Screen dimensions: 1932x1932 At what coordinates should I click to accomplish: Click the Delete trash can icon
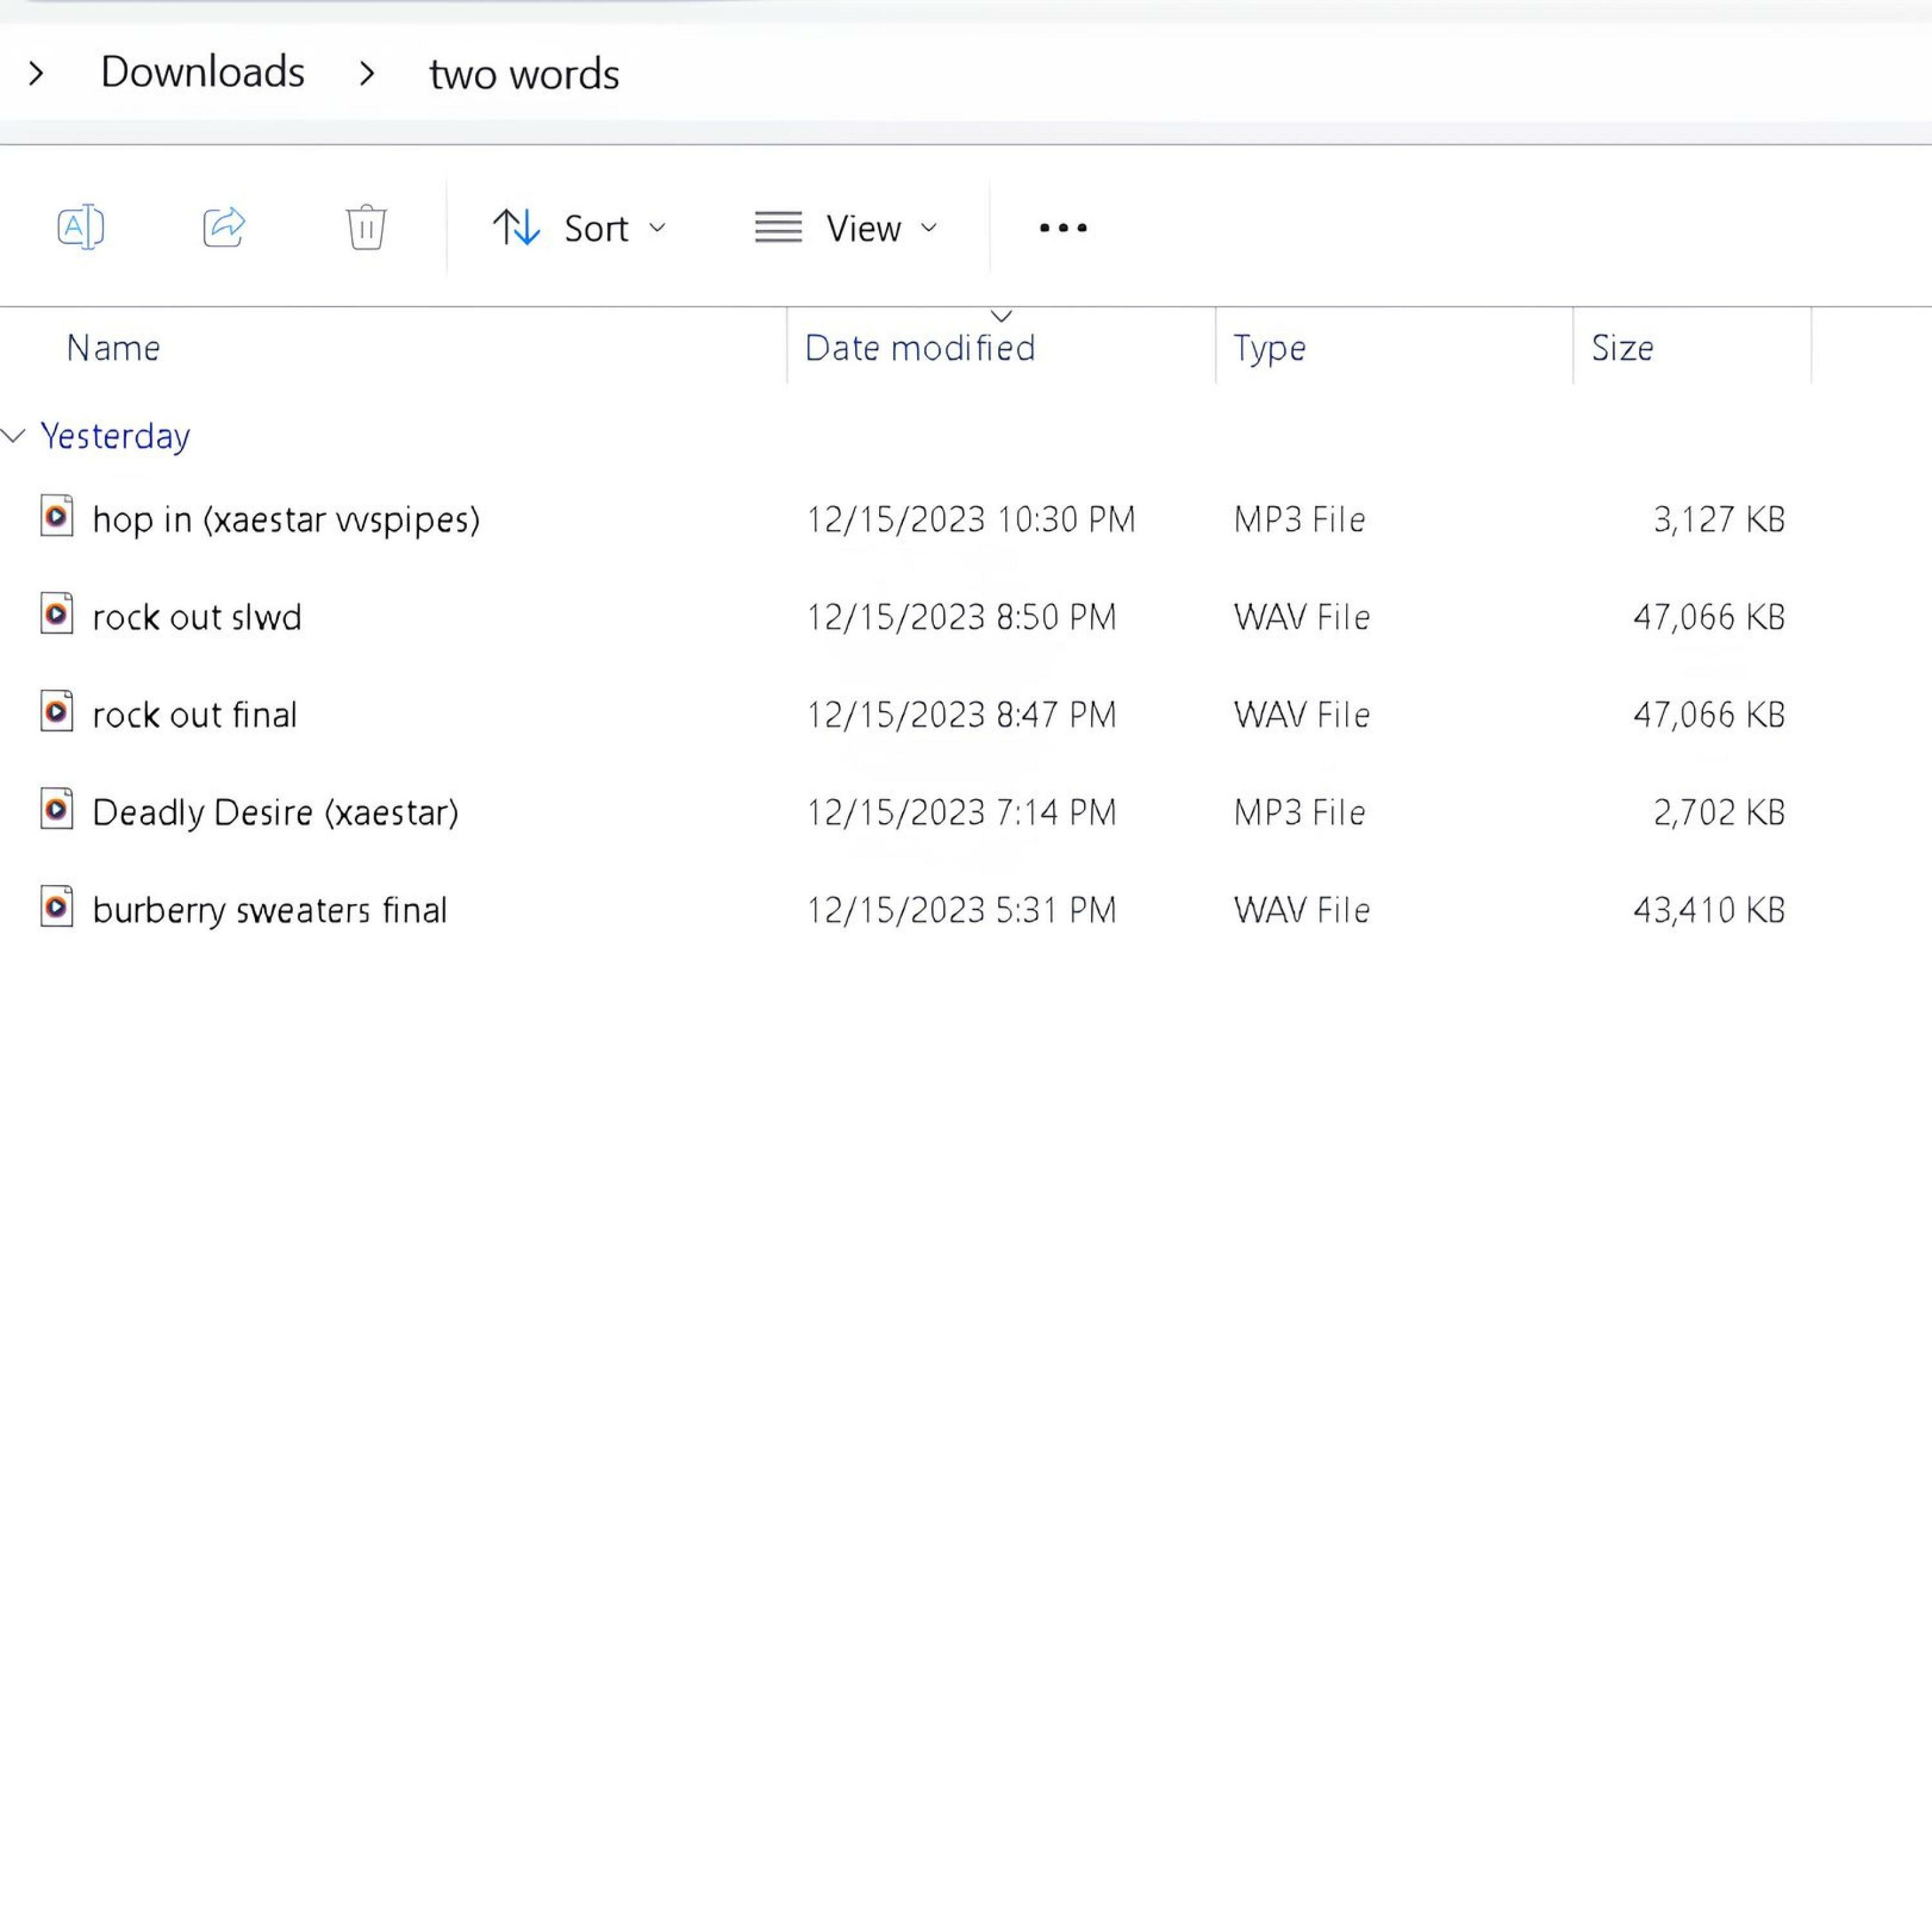366,227
